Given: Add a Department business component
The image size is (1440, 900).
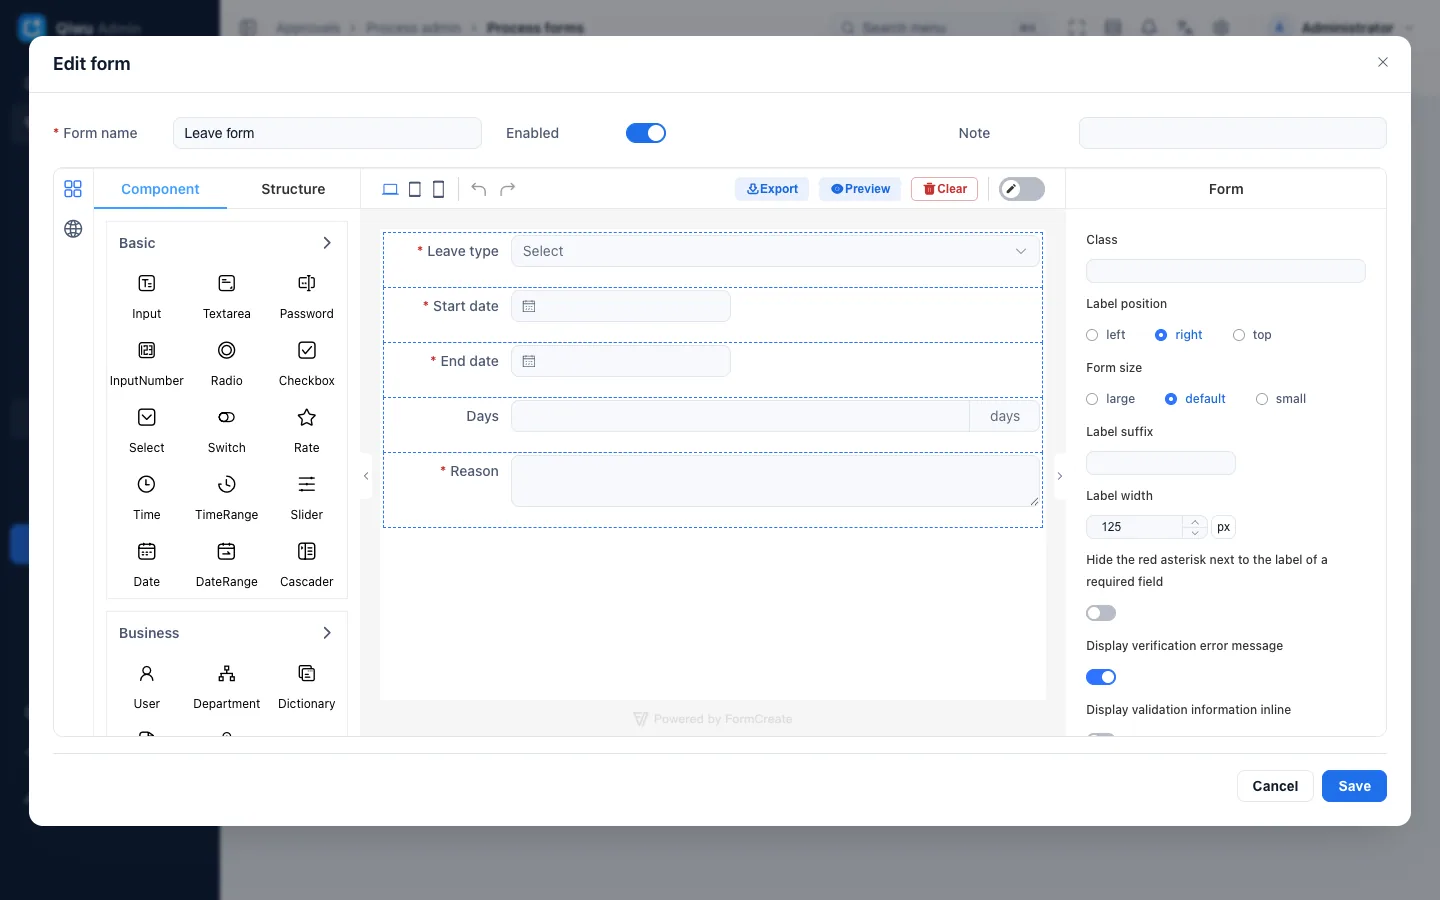Looking at the screenshot, I should [227, 686].
